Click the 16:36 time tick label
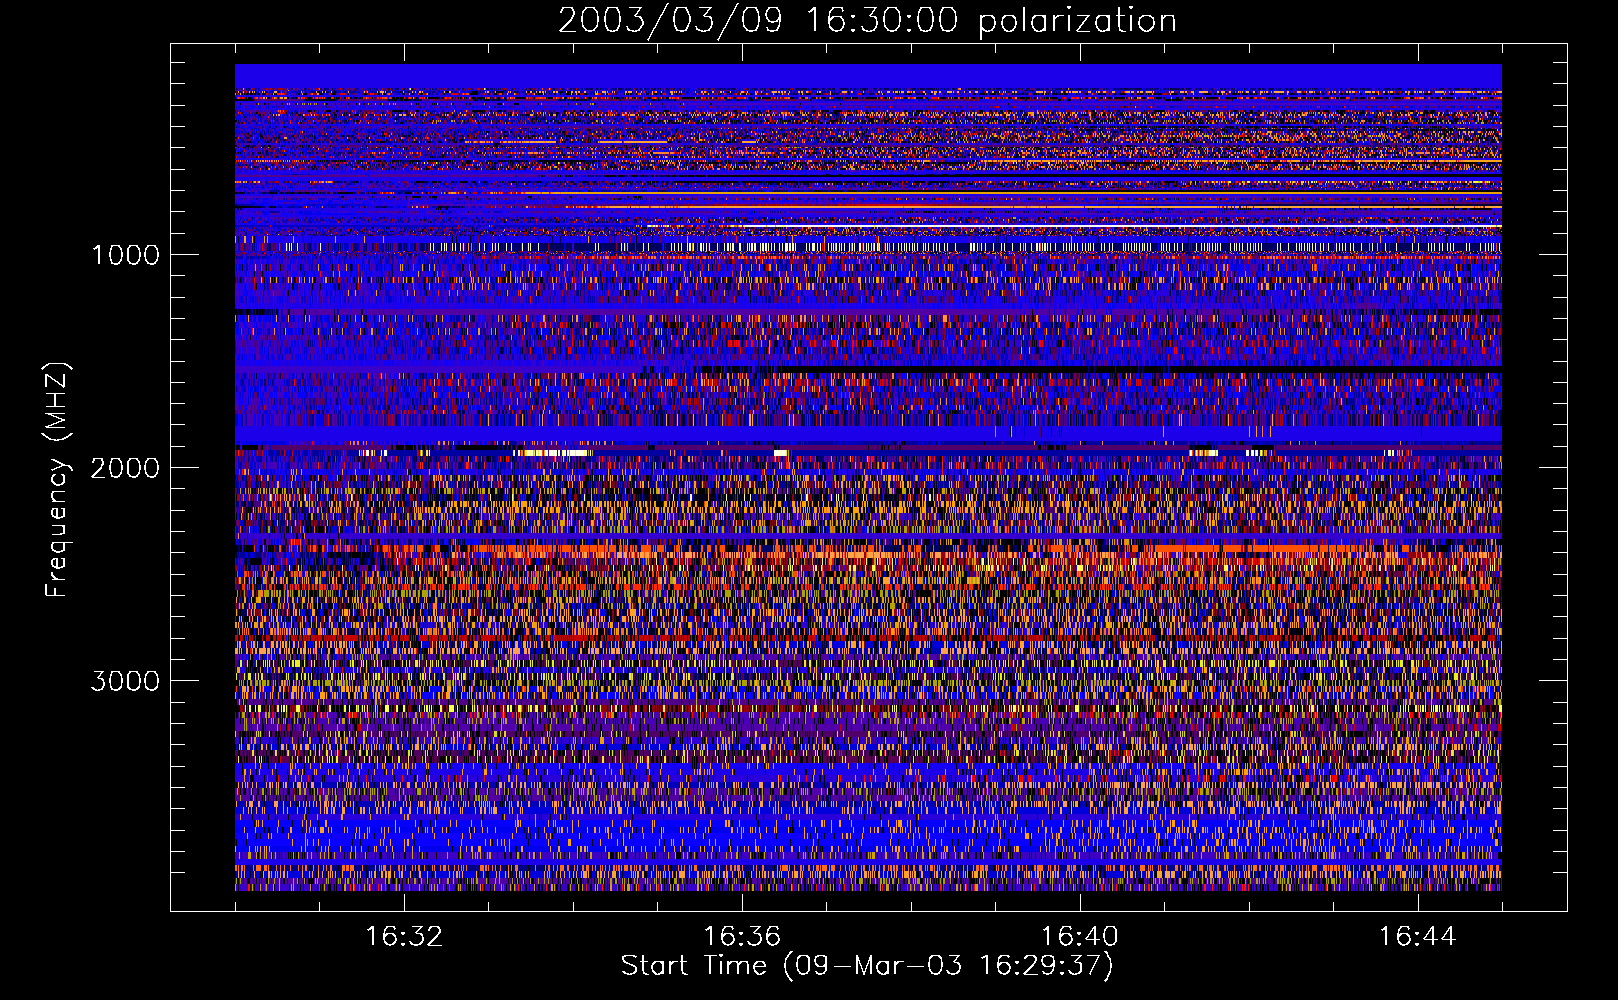Viewport: 1618px width, 1000px height. pyautogui.click(x=742, y=937)
